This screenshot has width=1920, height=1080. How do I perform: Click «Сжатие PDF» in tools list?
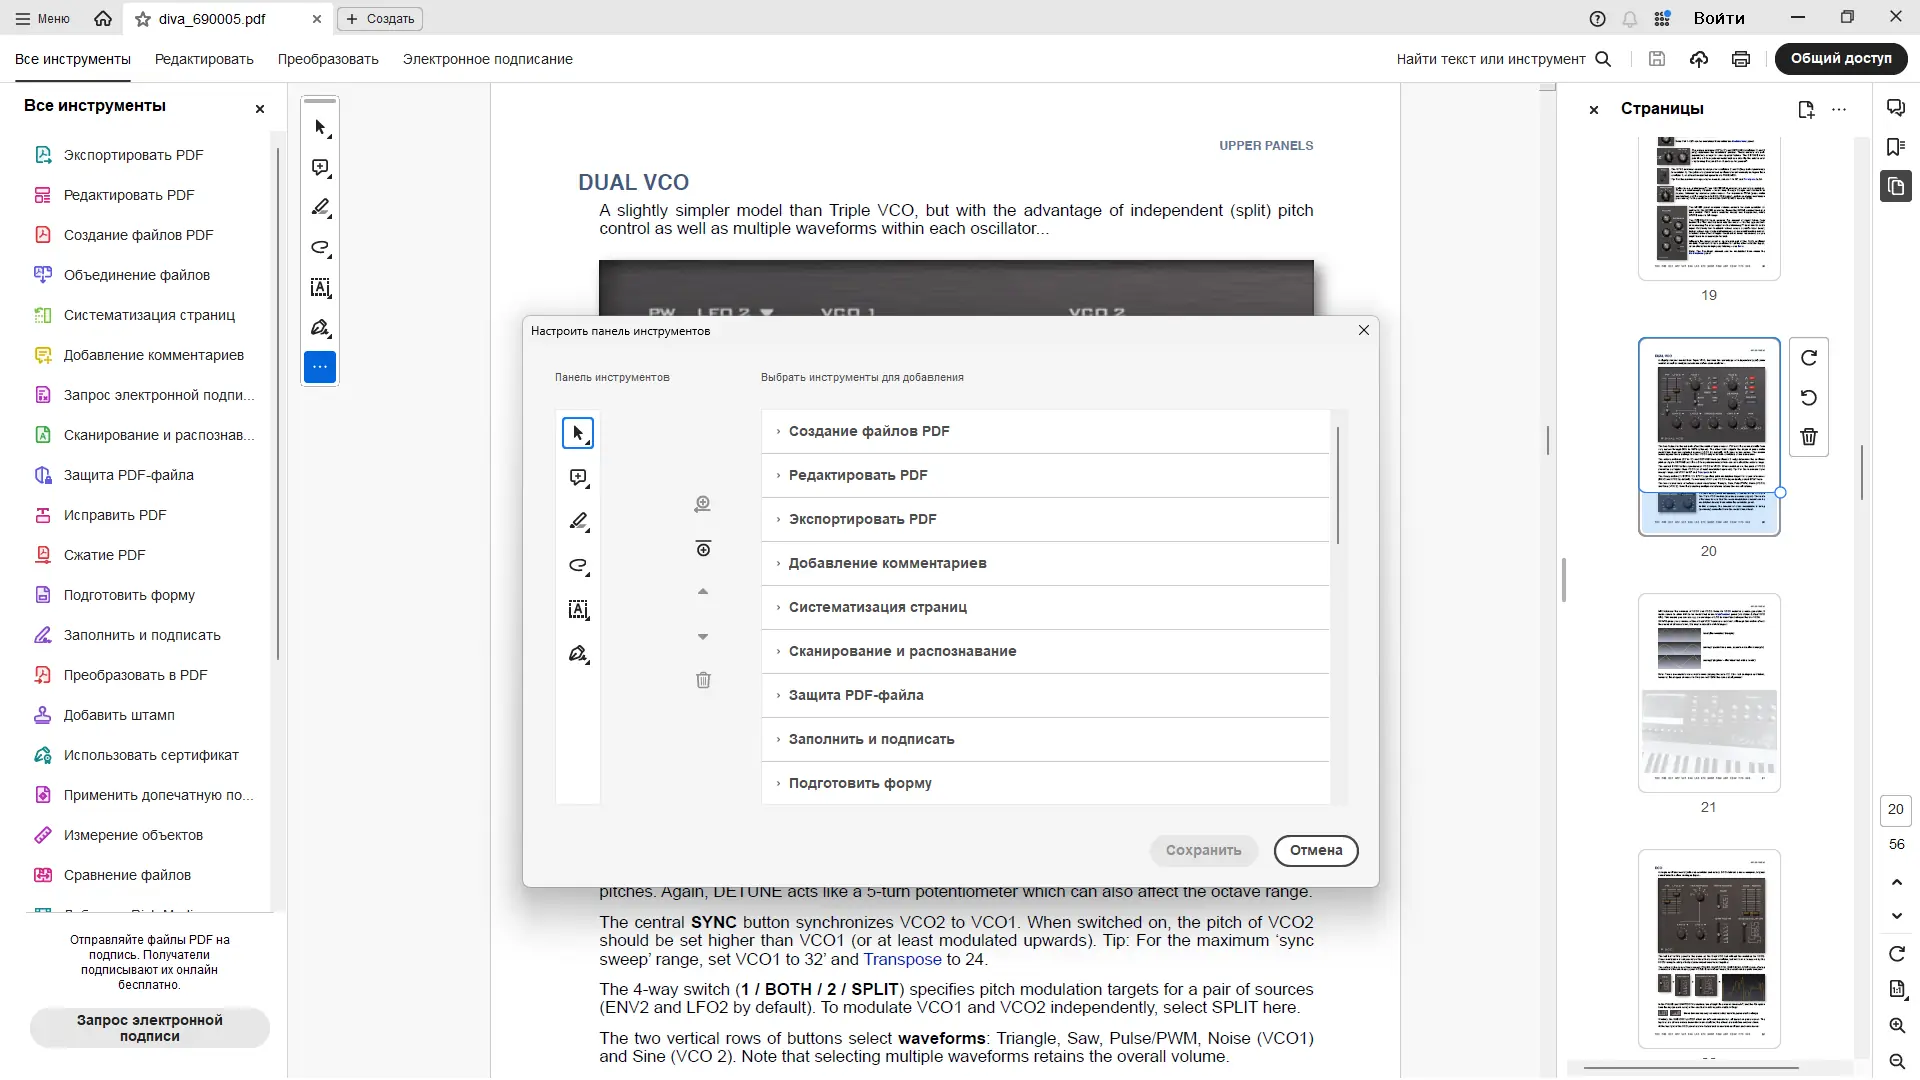point(104,555)
